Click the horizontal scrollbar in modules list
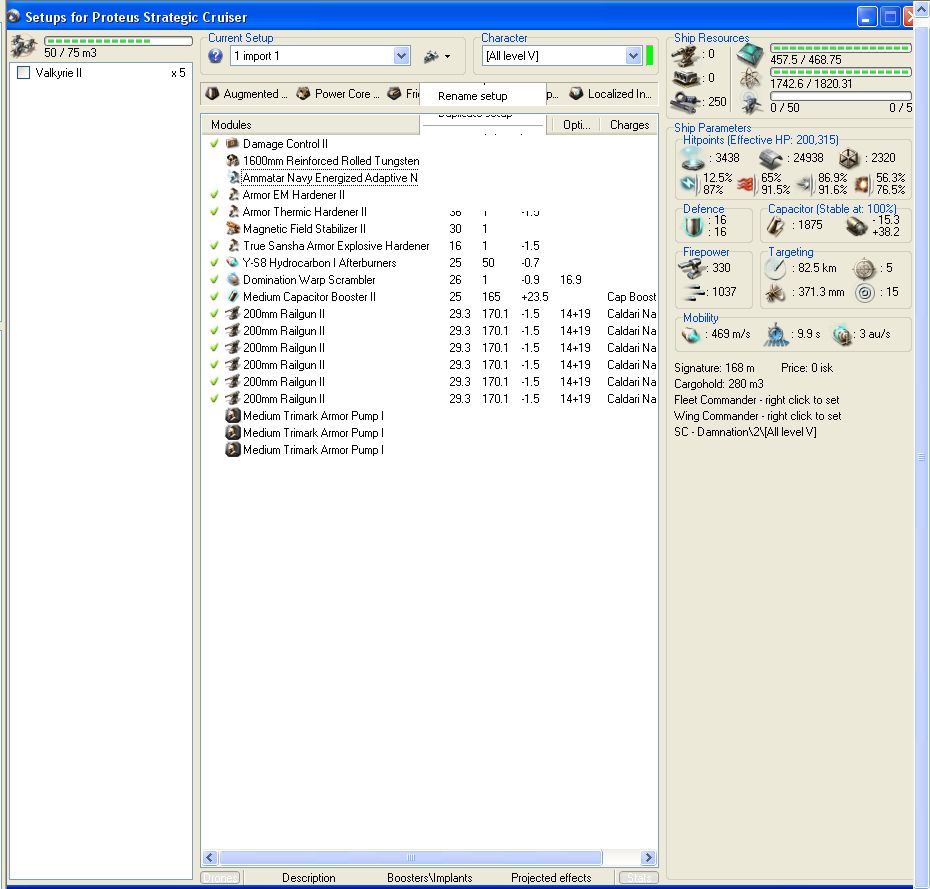930x889 pixels. pos(410,858)
